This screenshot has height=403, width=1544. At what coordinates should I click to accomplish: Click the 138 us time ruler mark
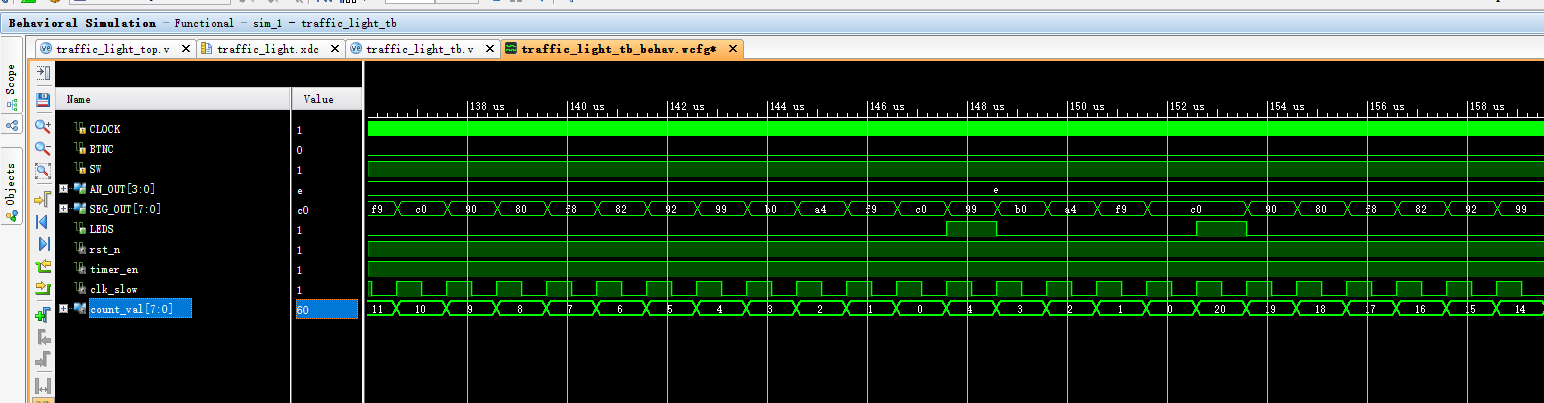(486, 106)
